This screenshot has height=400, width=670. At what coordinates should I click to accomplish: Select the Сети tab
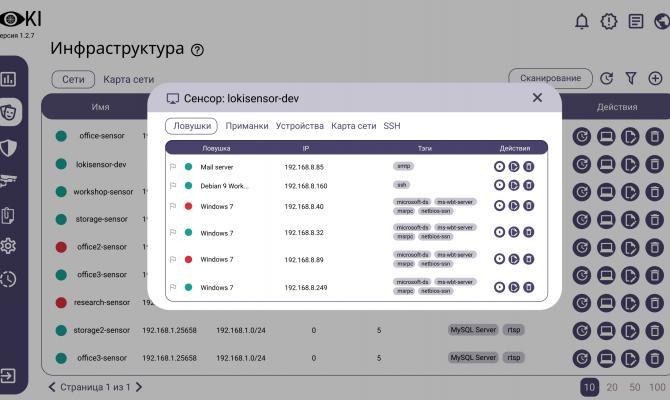(73, 79)
